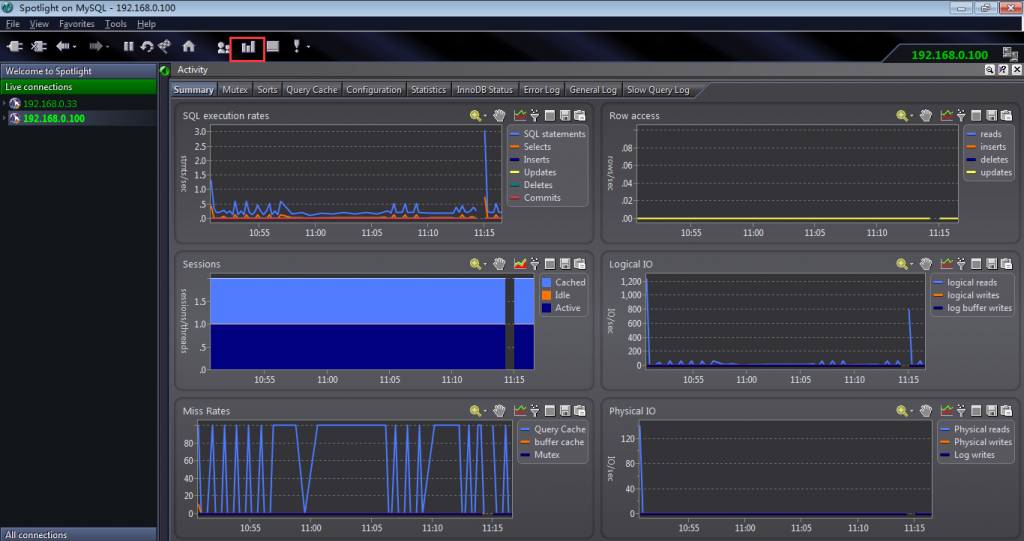Maximize the Logical IO chart
Viewport: 1024px width, 541px height.
coord(976,264)
